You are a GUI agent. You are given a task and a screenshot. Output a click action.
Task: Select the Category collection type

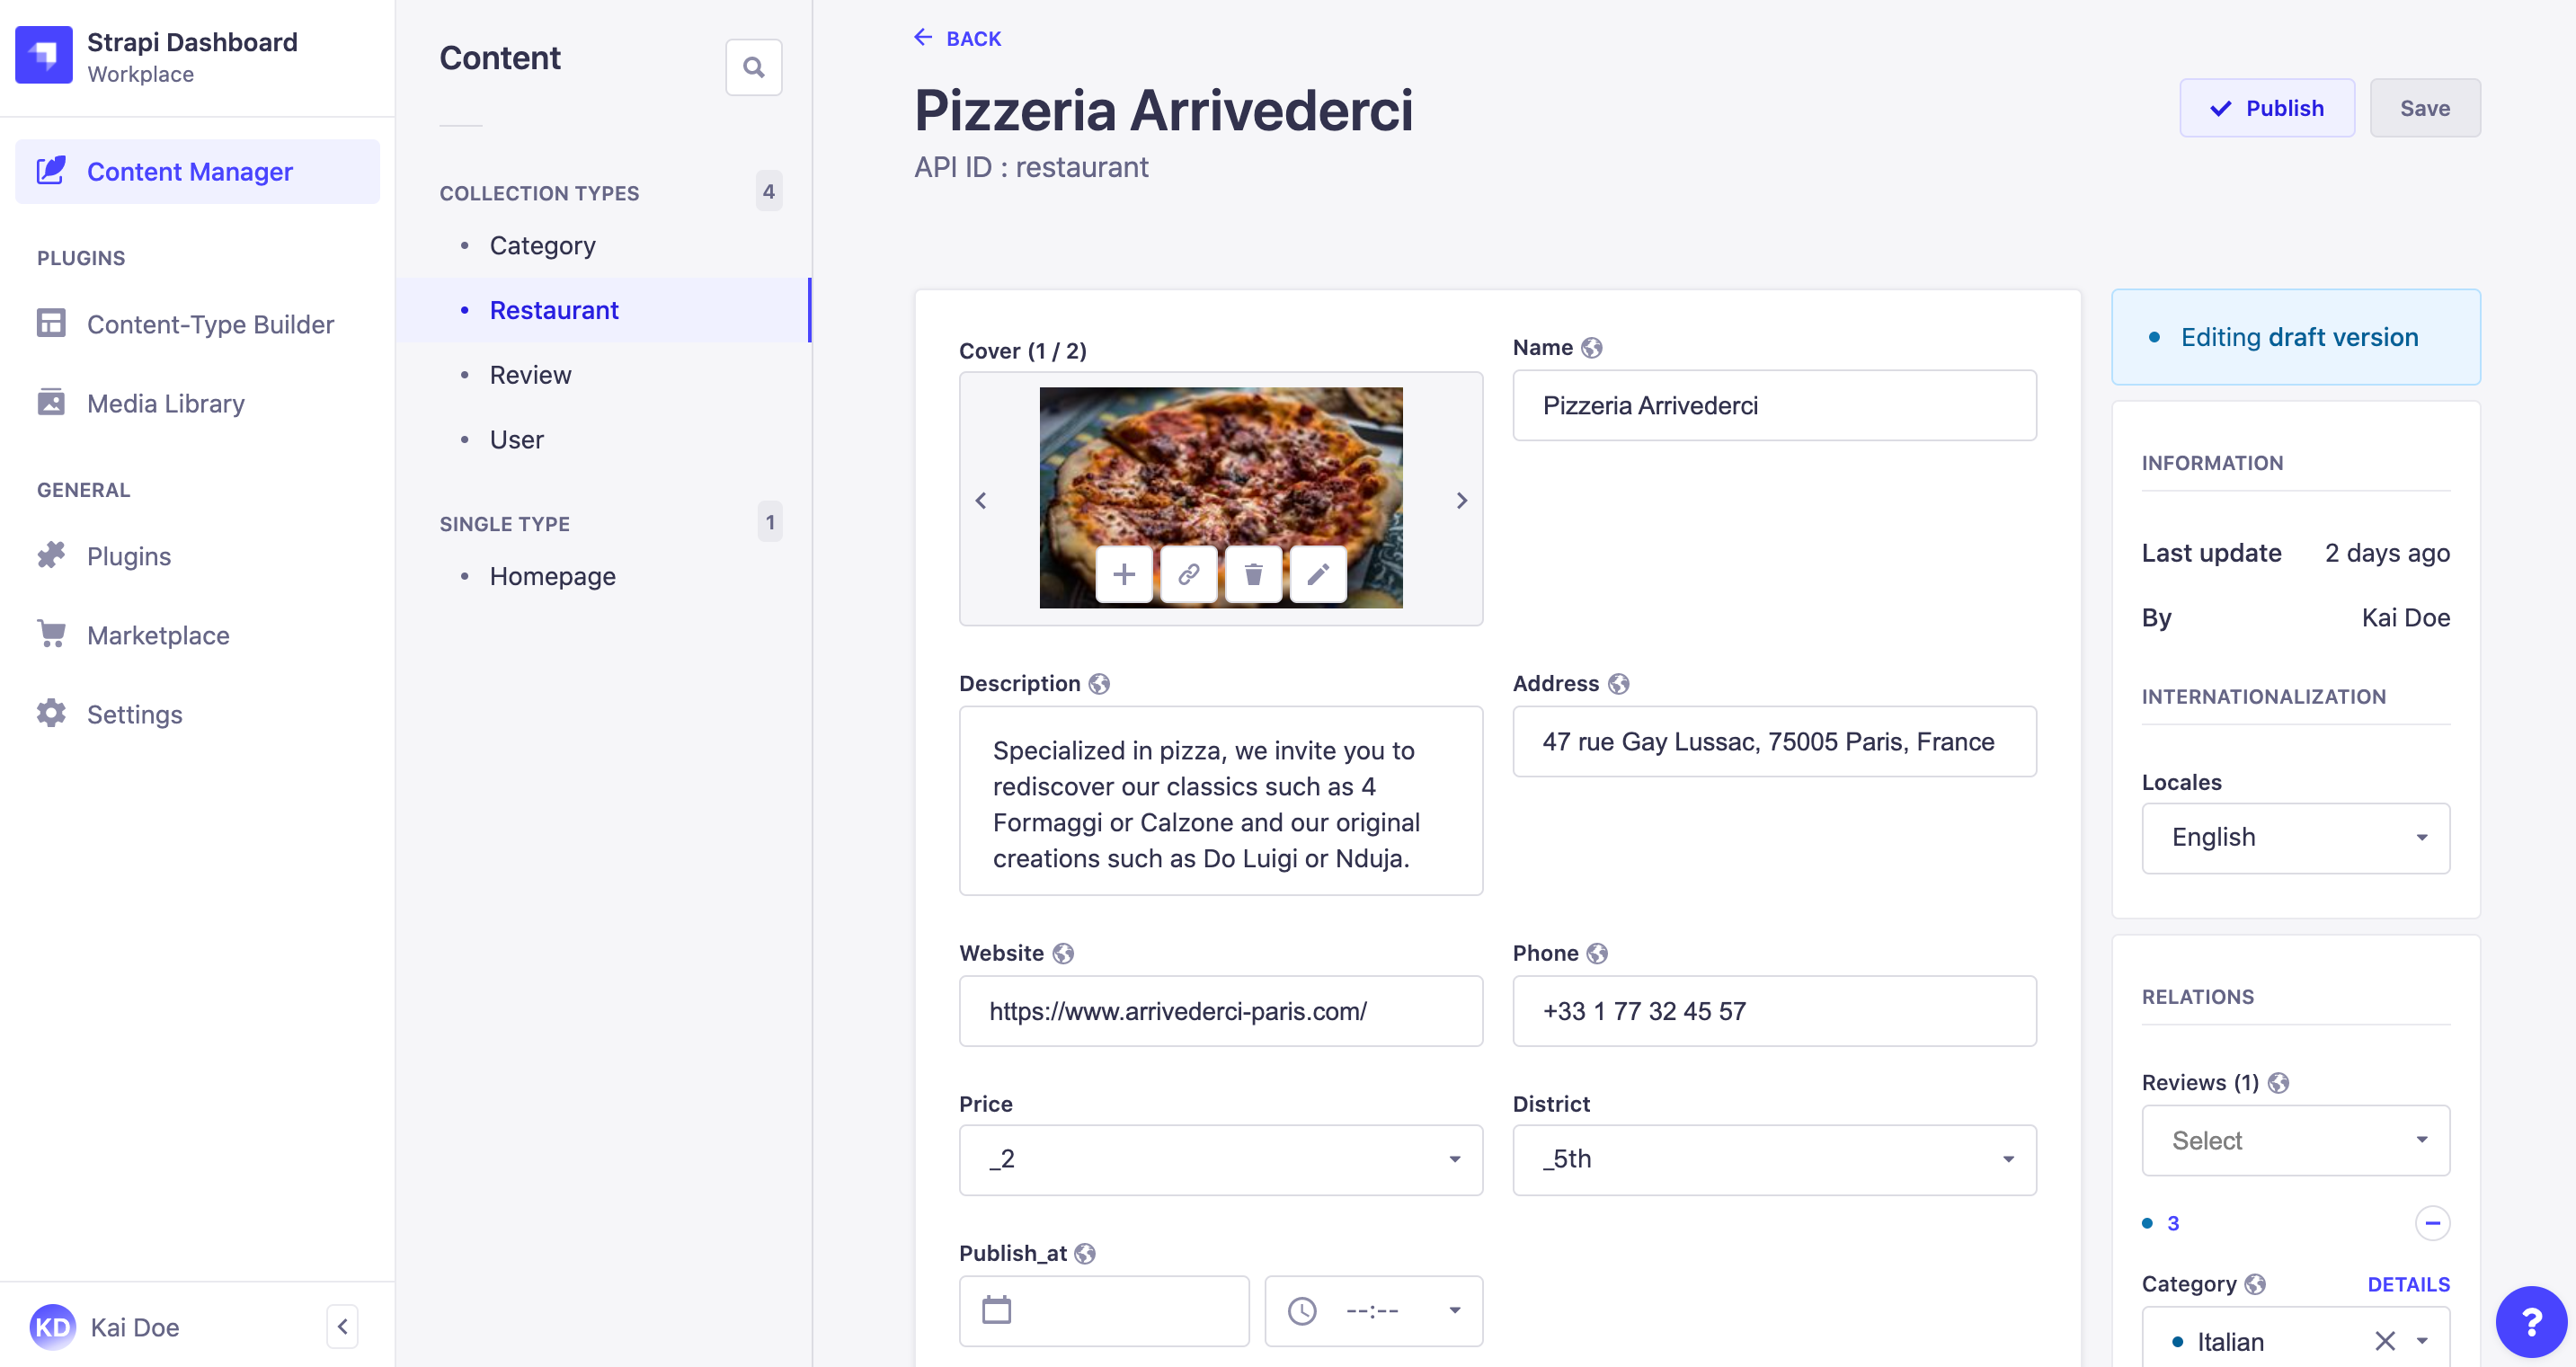coord(542,245)
